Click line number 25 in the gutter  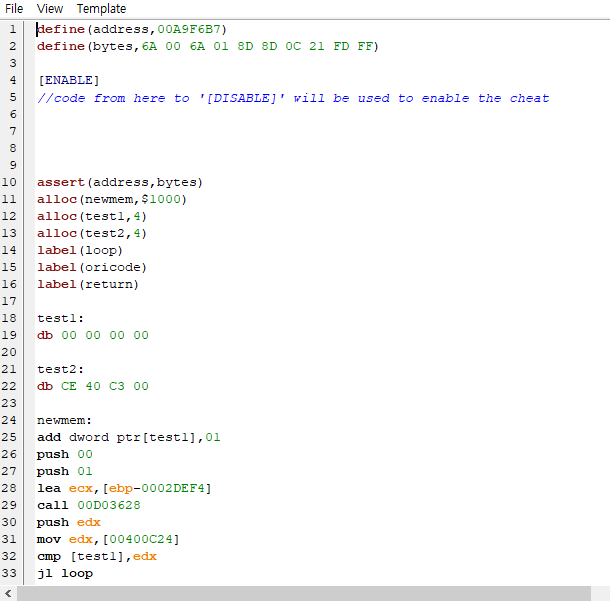(x=10, y=437)
